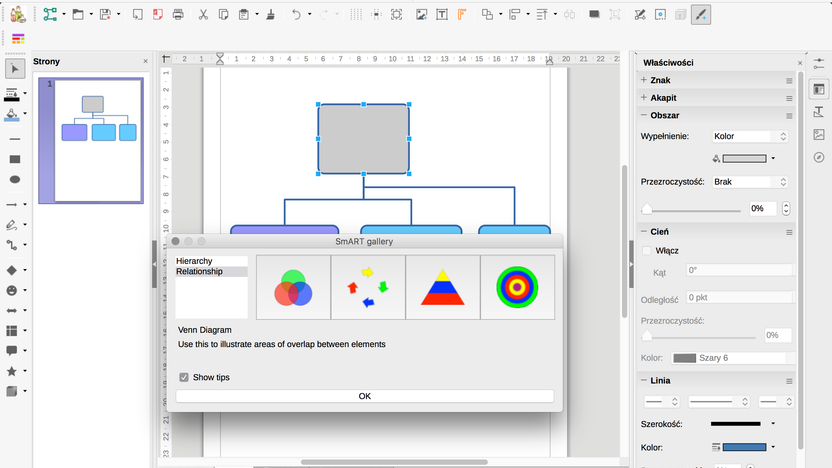Enable the shadow Włącz checkbox

point(646,250)
